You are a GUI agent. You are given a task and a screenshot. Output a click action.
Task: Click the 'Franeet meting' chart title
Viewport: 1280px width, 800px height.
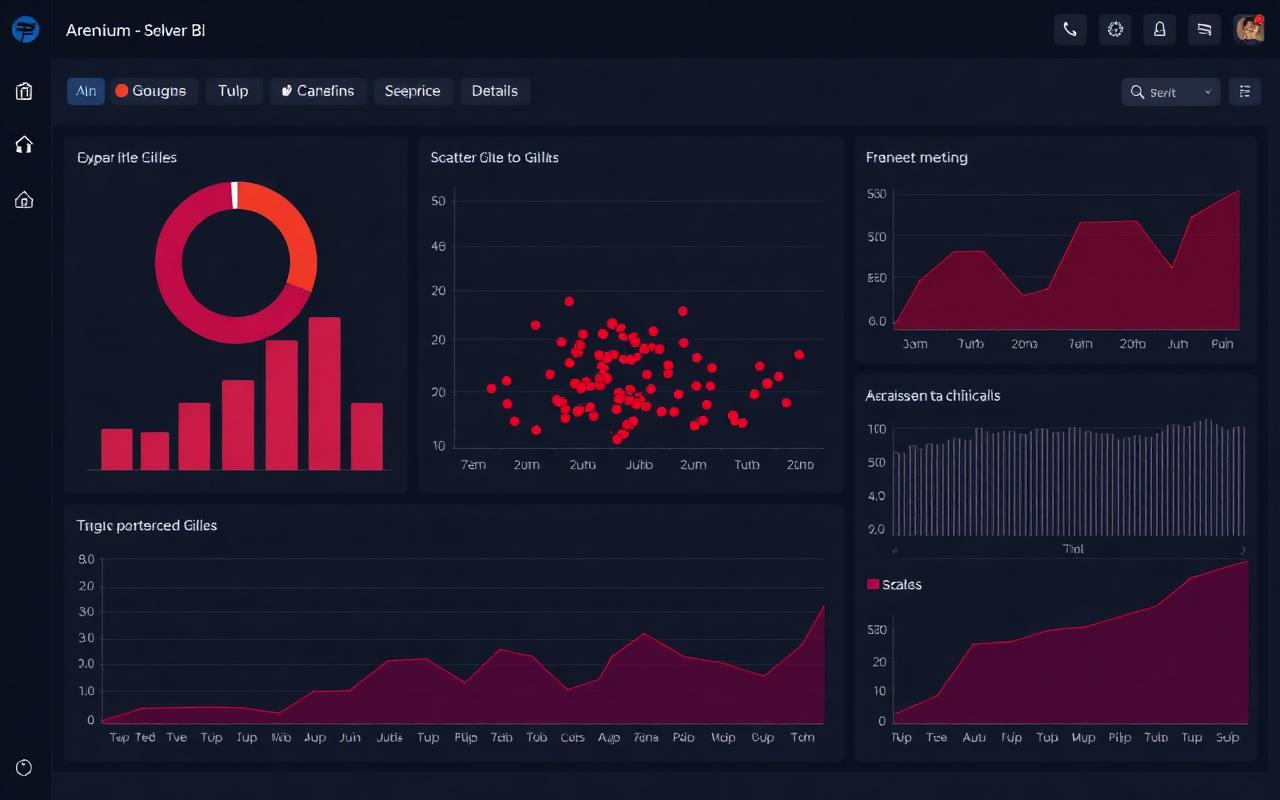coord(916,158)
